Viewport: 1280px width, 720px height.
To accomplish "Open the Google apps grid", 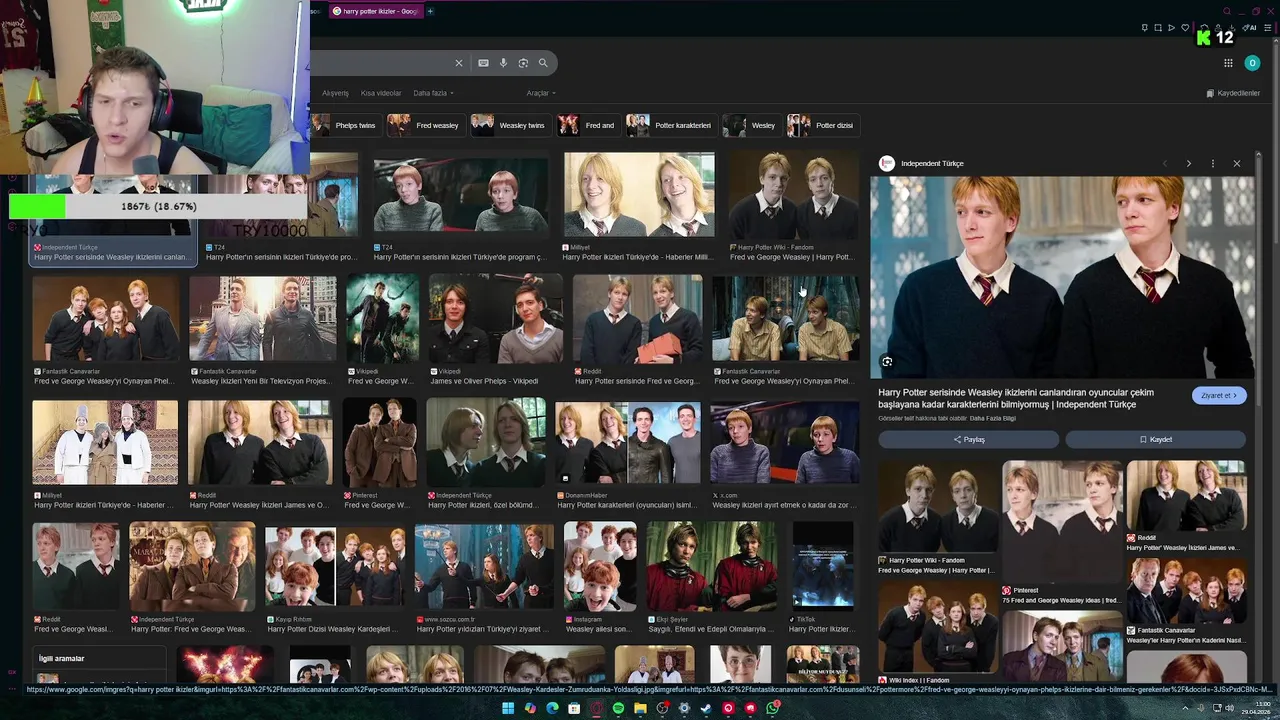I will point(1228,63).
